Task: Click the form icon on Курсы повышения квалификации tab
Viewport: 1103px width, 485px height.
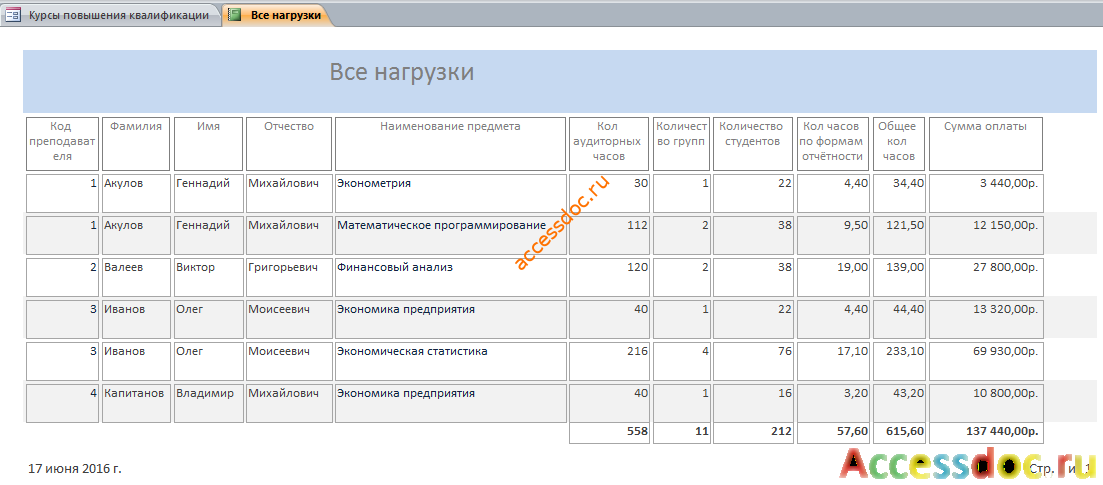Action: [13, 15]
